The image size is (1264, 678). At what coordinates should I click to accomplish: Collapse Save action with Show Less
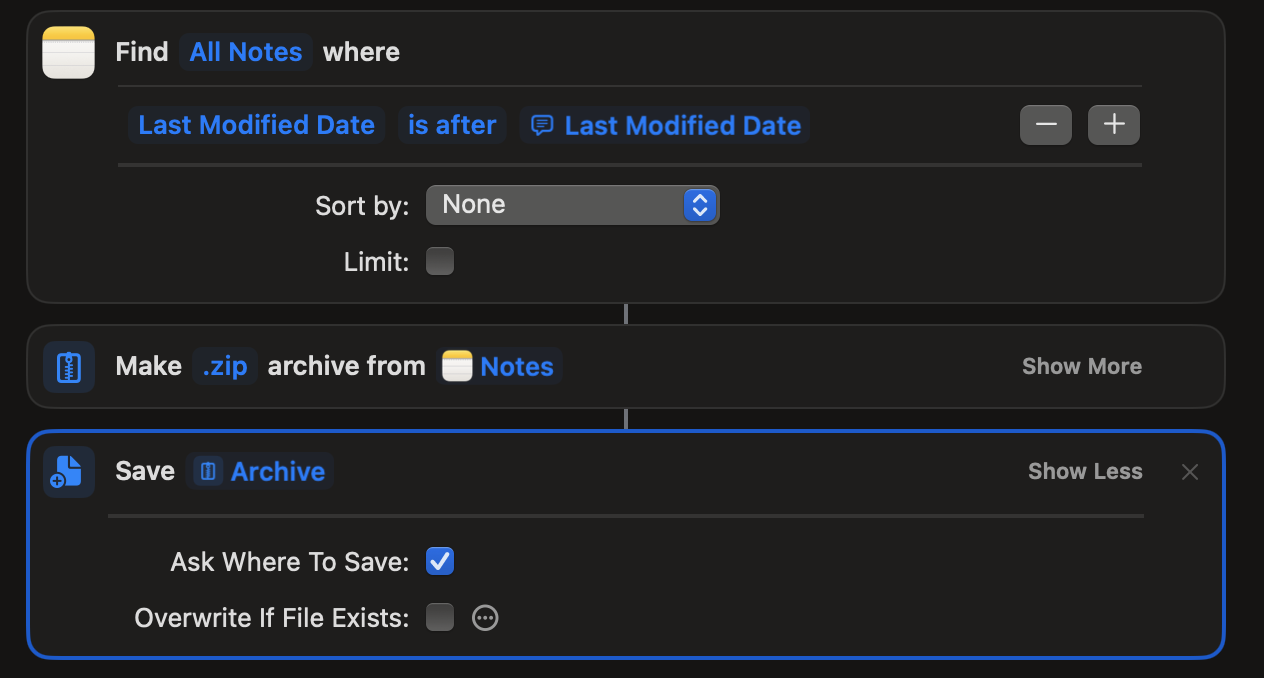(x=1085, y=472)
